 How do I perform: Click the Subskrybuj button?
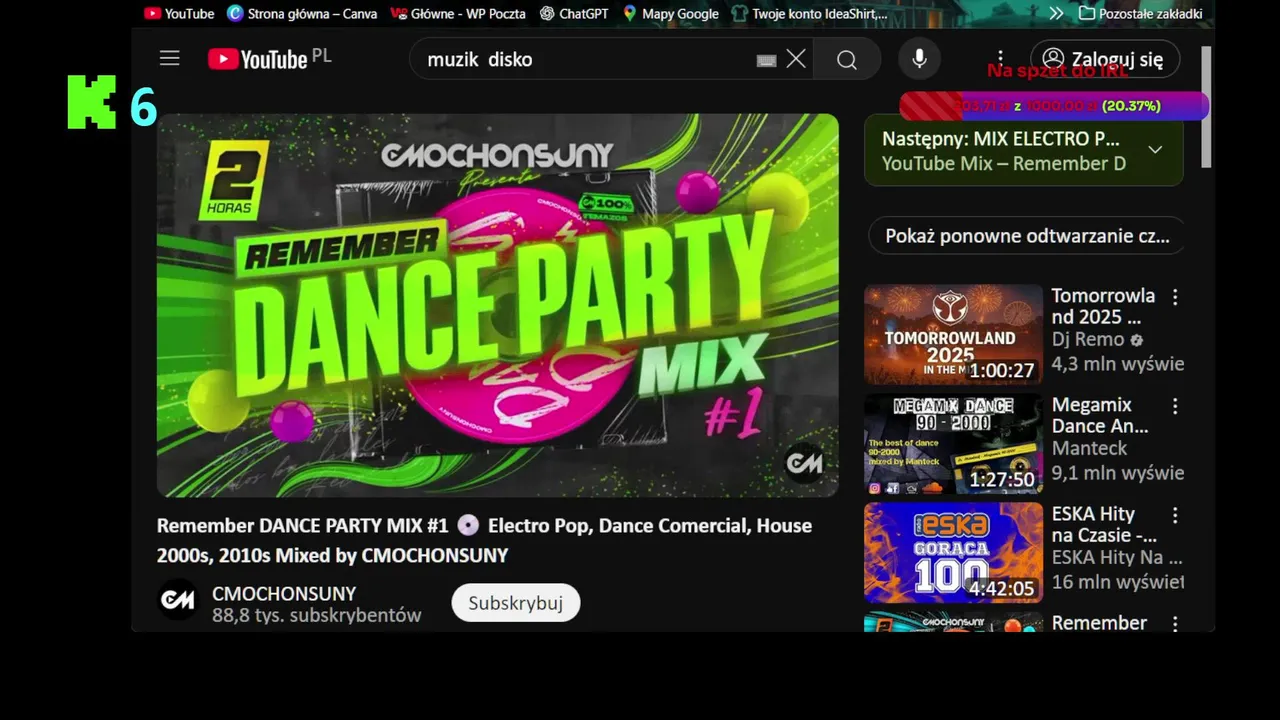515,603
